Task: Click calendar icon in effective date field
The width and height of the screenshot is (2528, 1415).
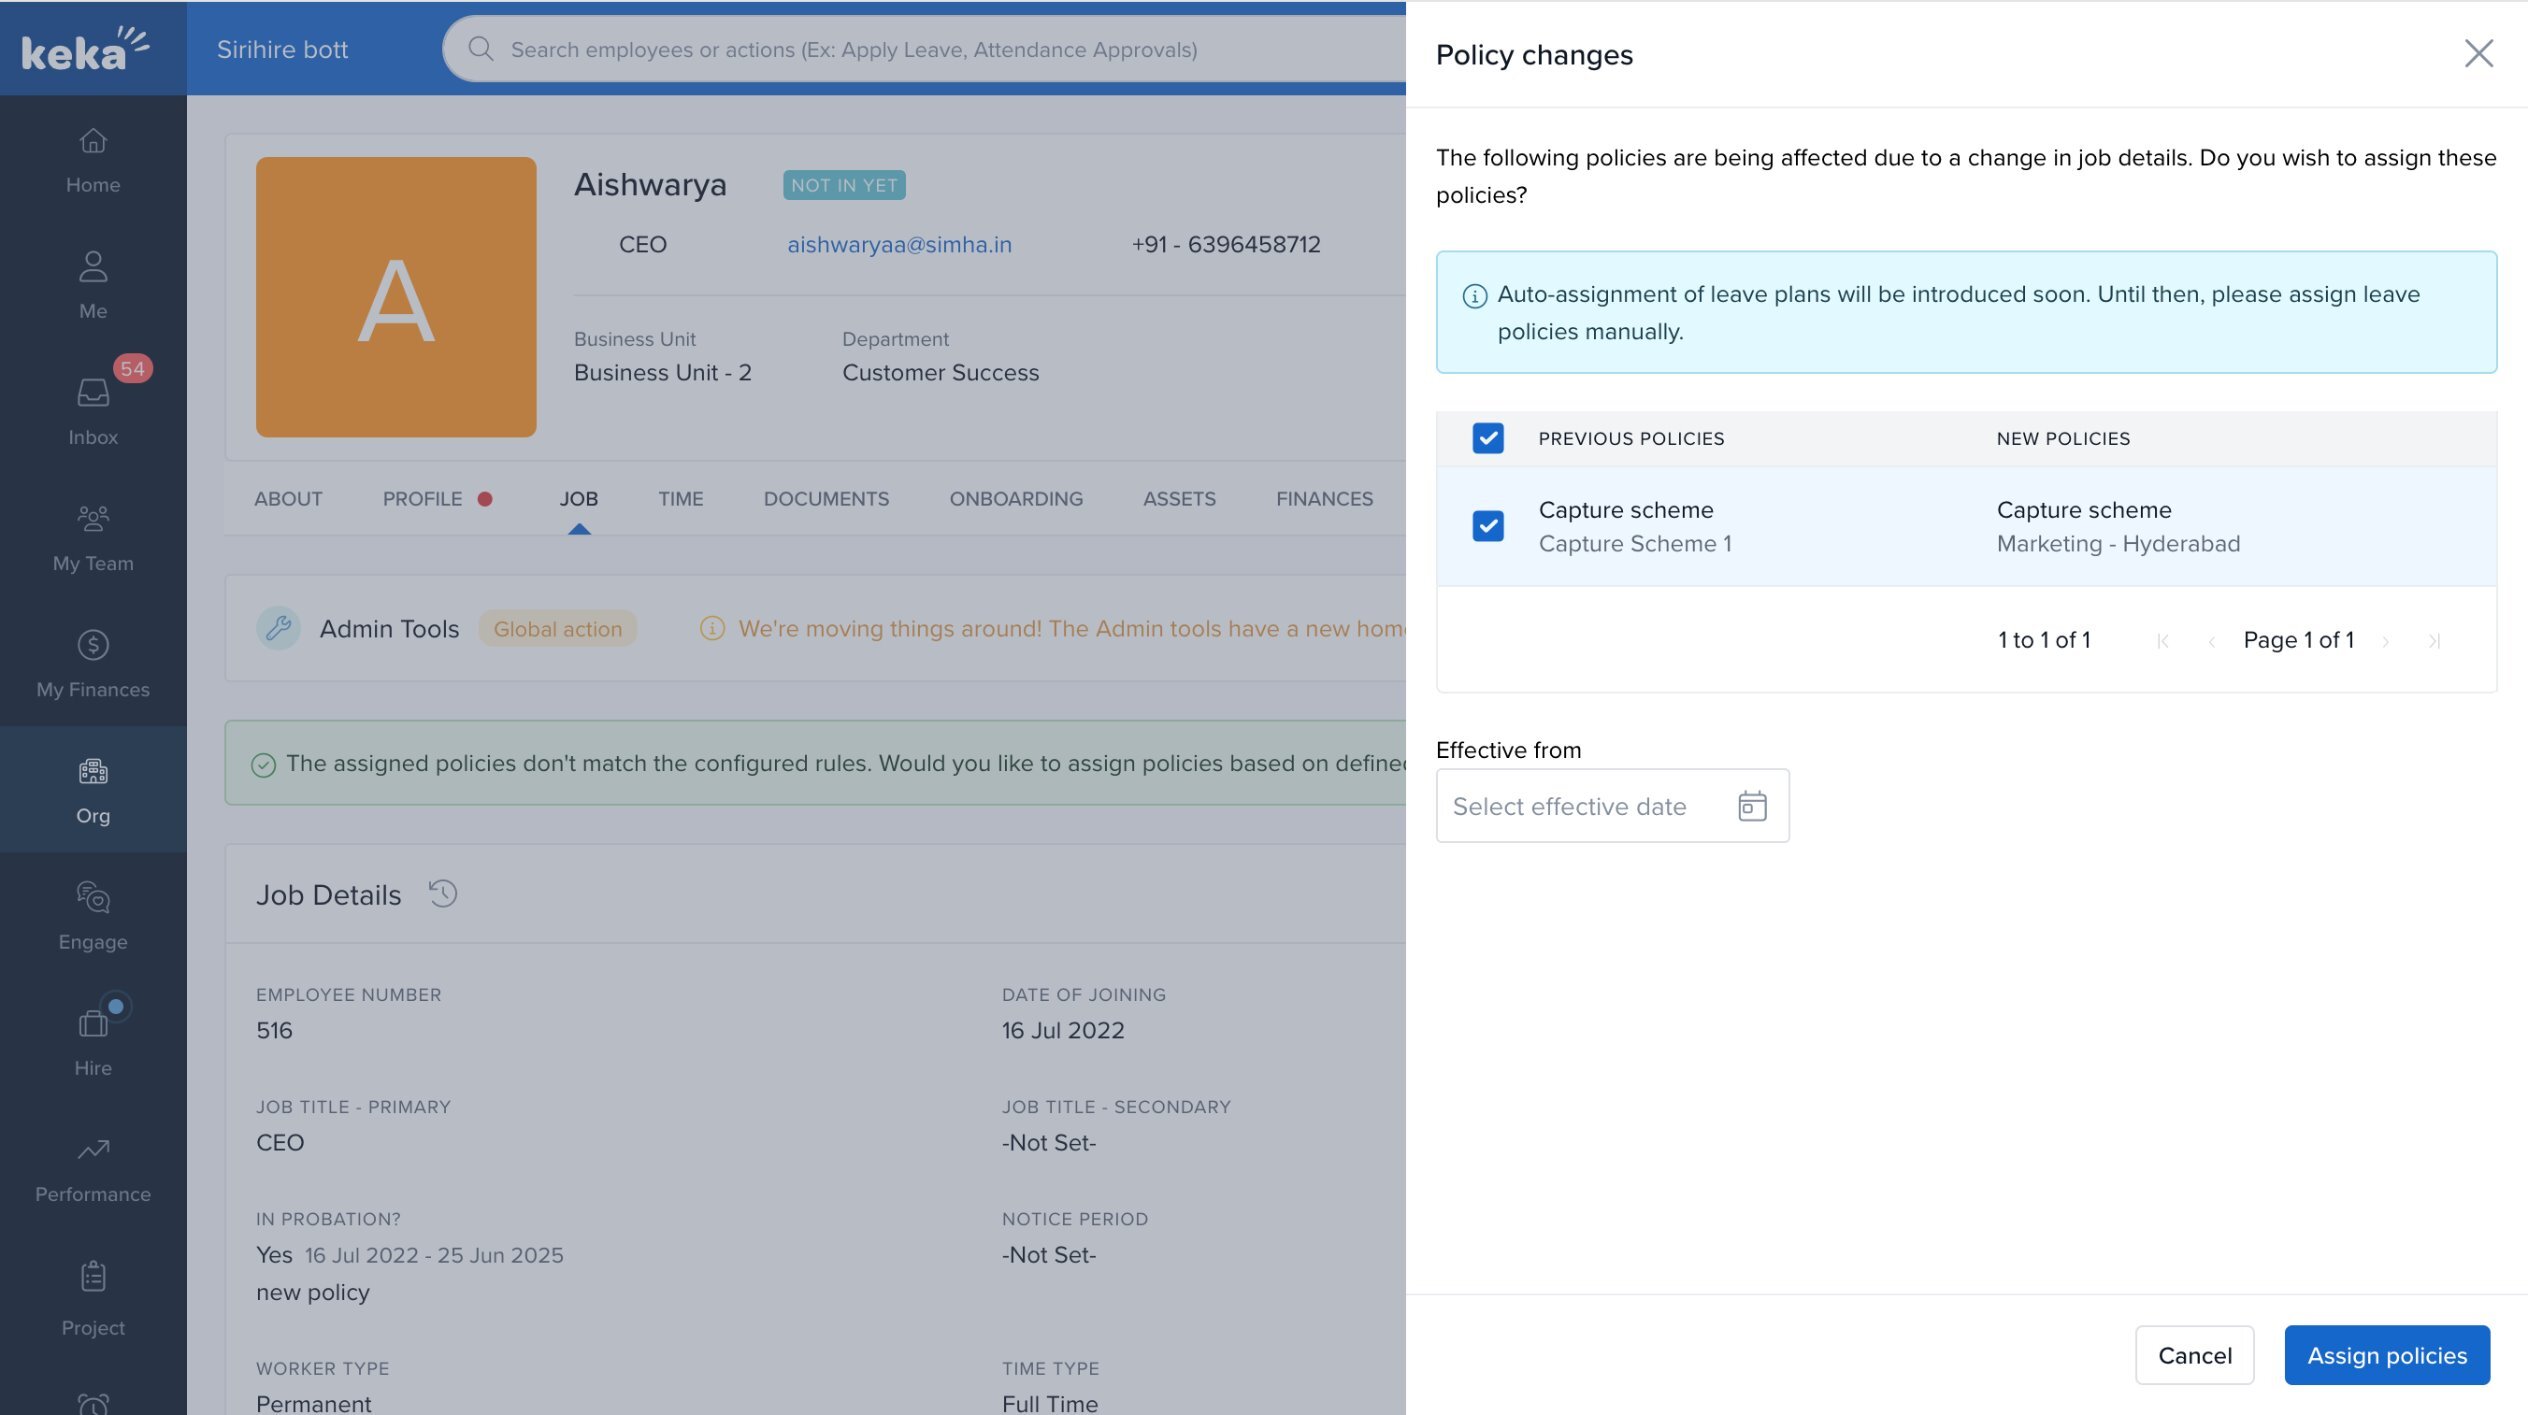Action: 1752,806
